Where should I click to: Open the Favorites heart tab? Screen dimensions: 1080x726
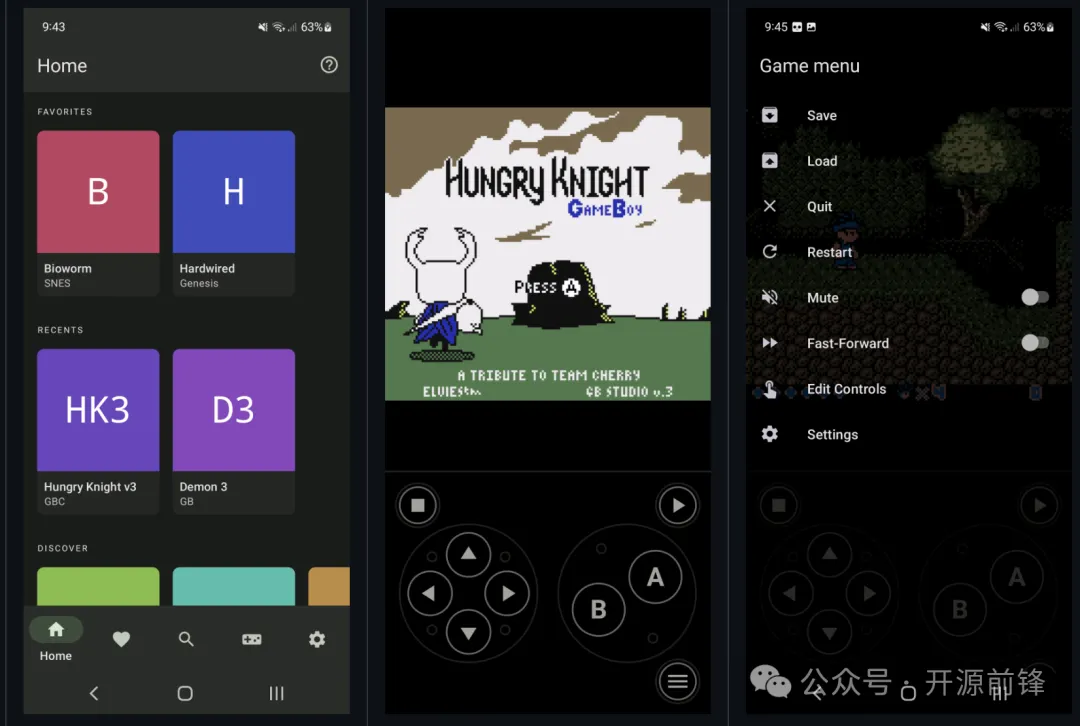121,639
